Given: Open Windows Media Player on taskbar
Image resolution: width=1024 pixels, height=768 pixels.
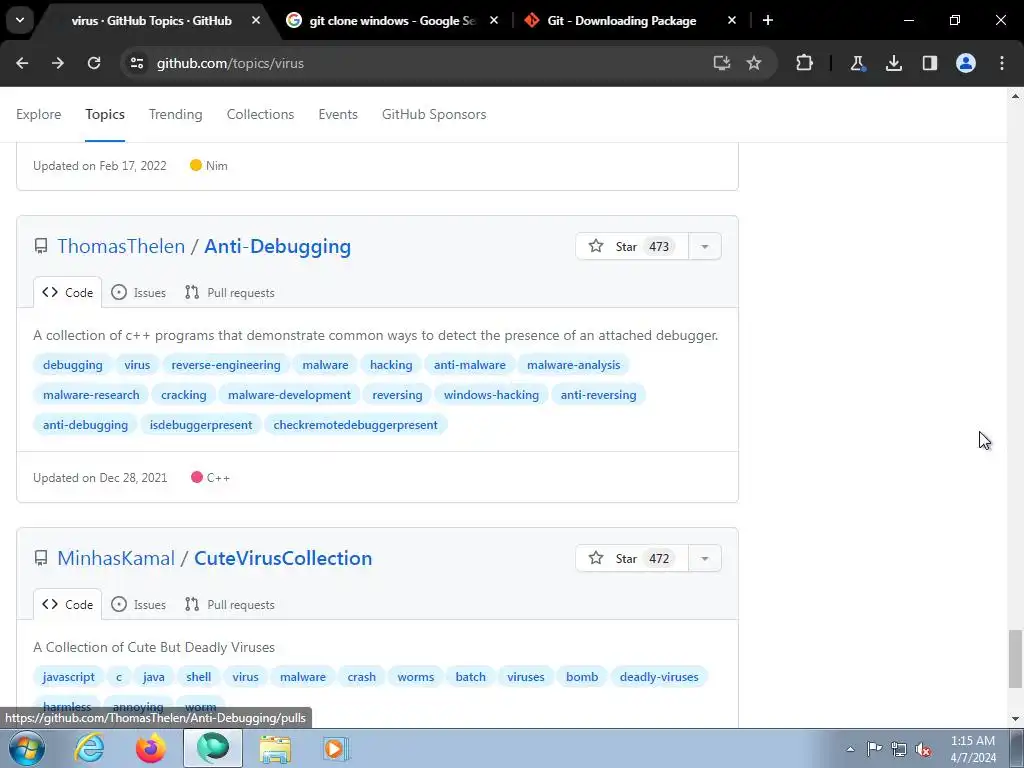Looking at the screenshot, I should pyautogui.click(x=336, y=748).
